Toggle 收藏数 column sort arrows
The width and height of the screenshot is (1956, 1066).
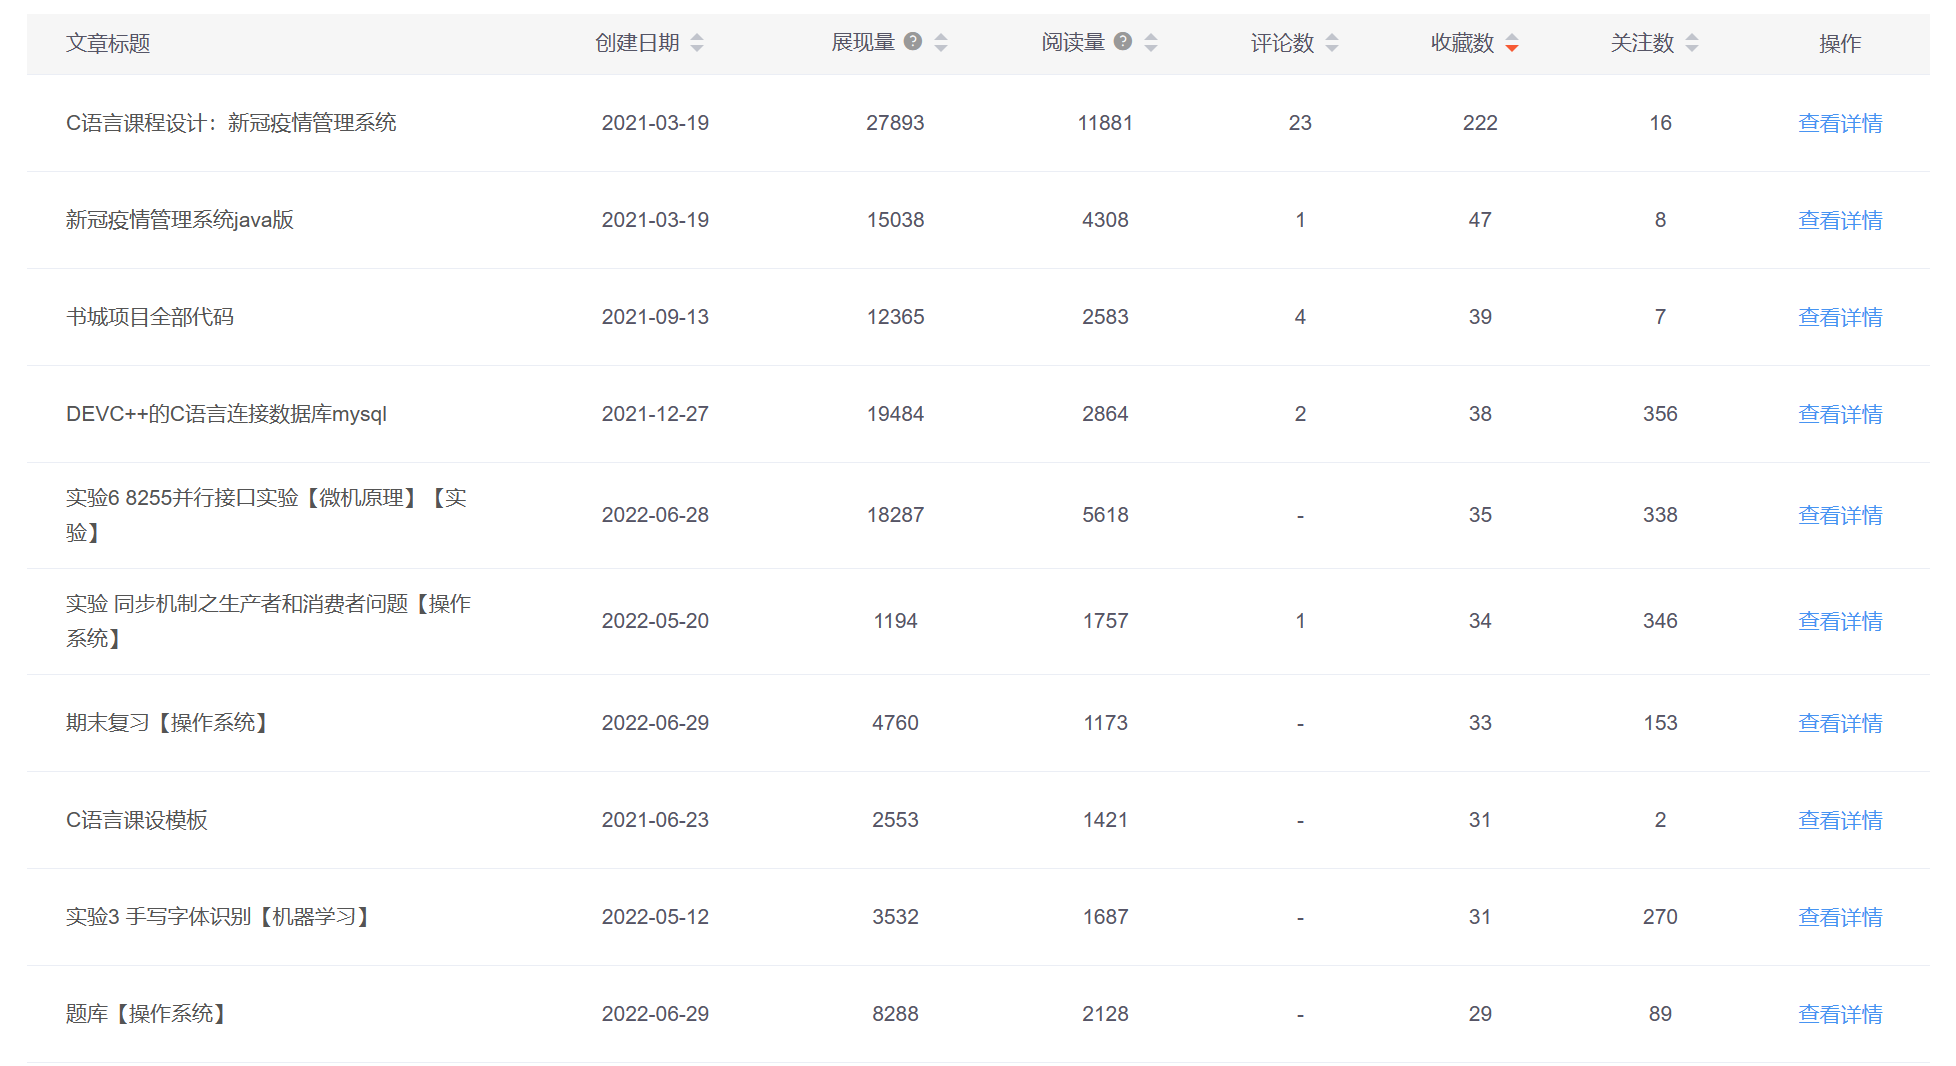(1512, 43)
